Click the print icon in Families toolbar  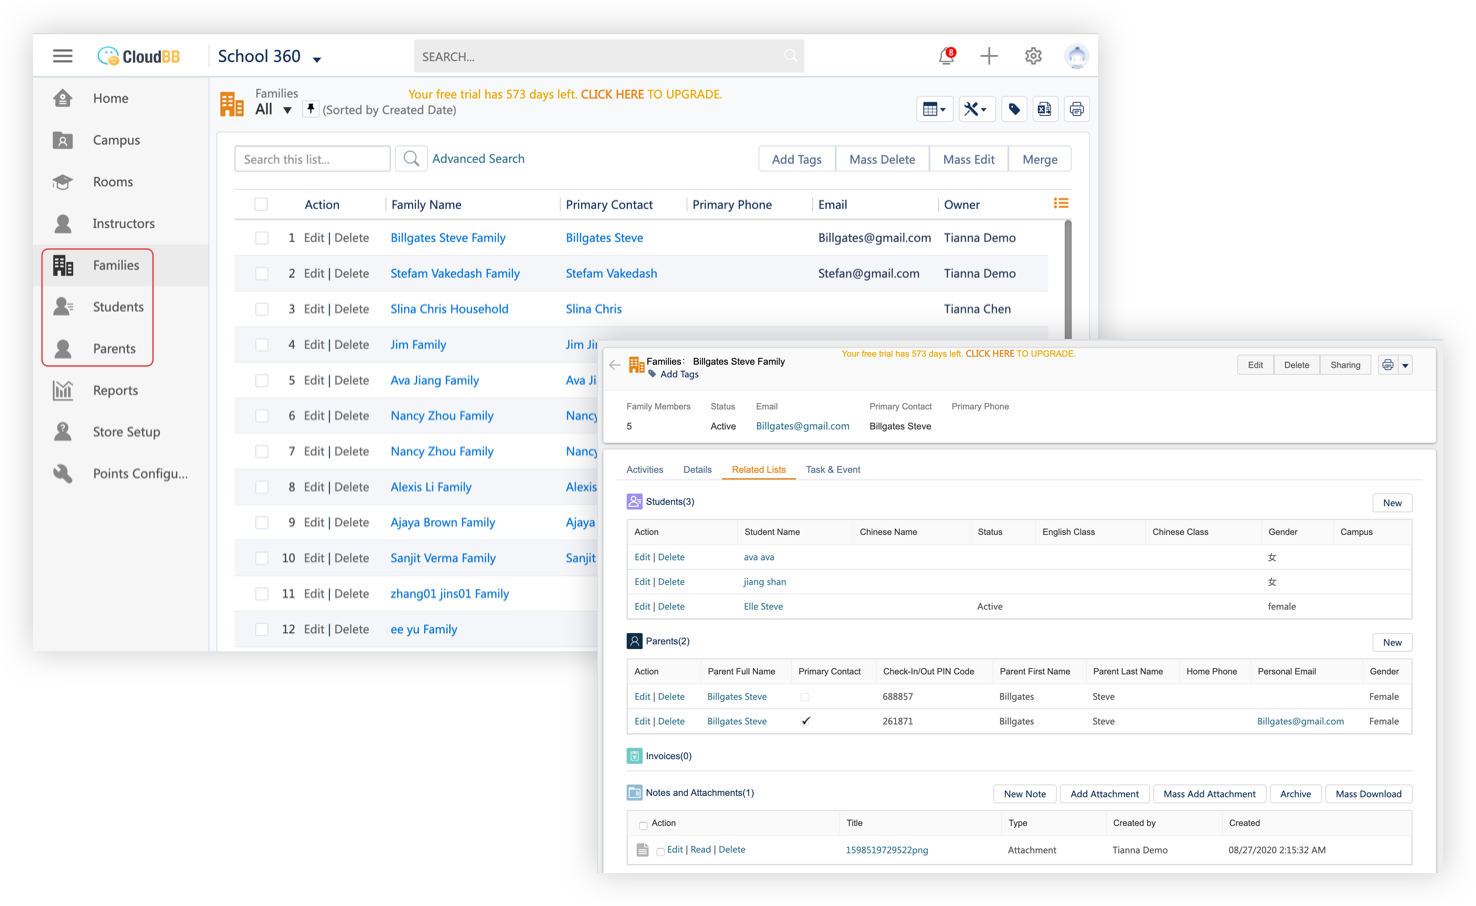tap(1076, 109)
